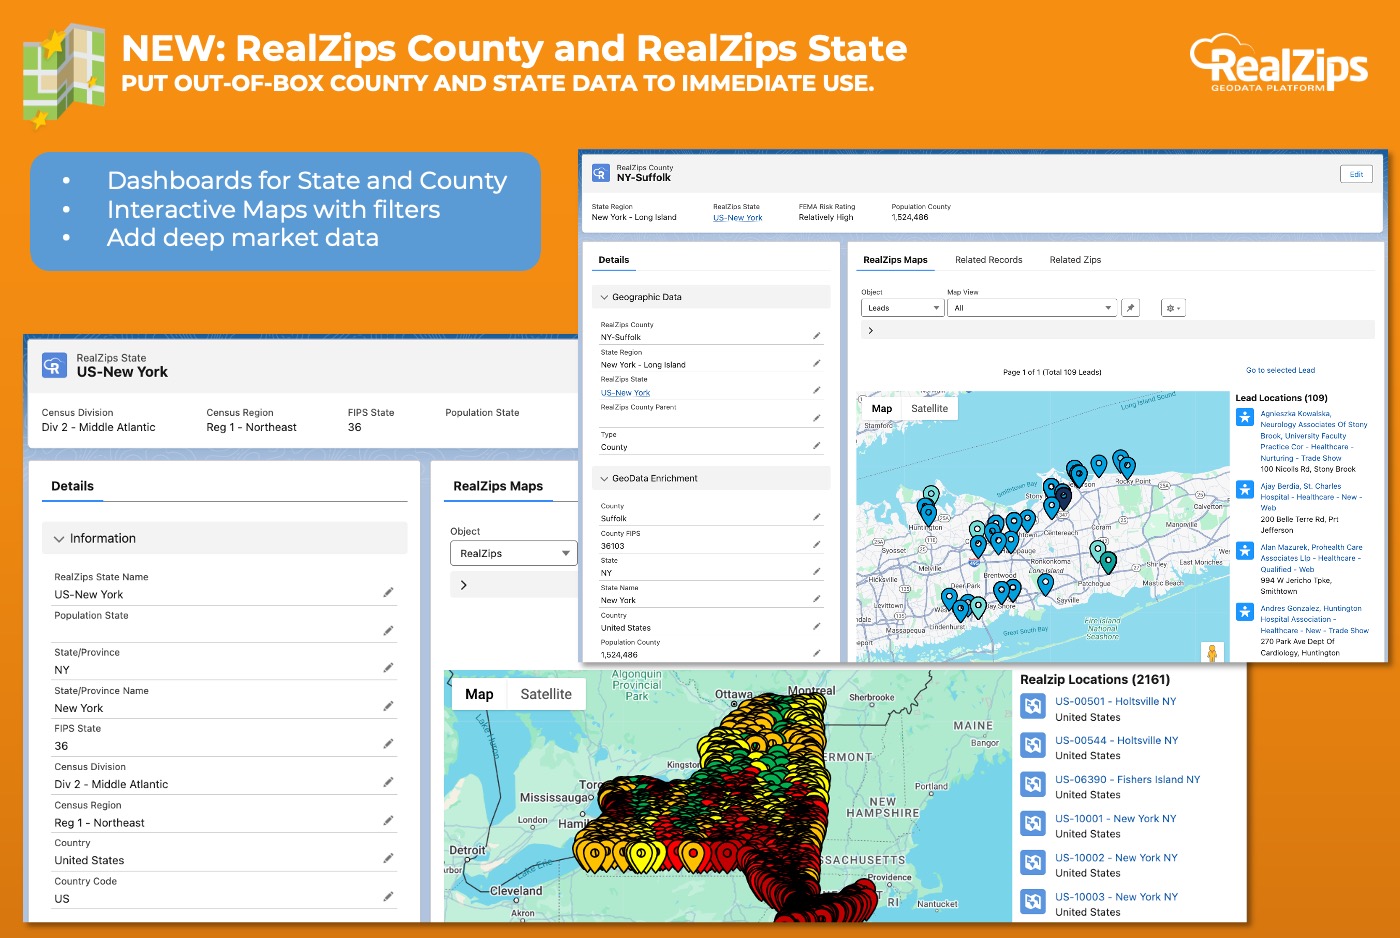The width and height of the screenshot is (1400, 938).
Task: Select RealZips Maps tab in NY-Suffolk record
Action: [x=895, y=260]
